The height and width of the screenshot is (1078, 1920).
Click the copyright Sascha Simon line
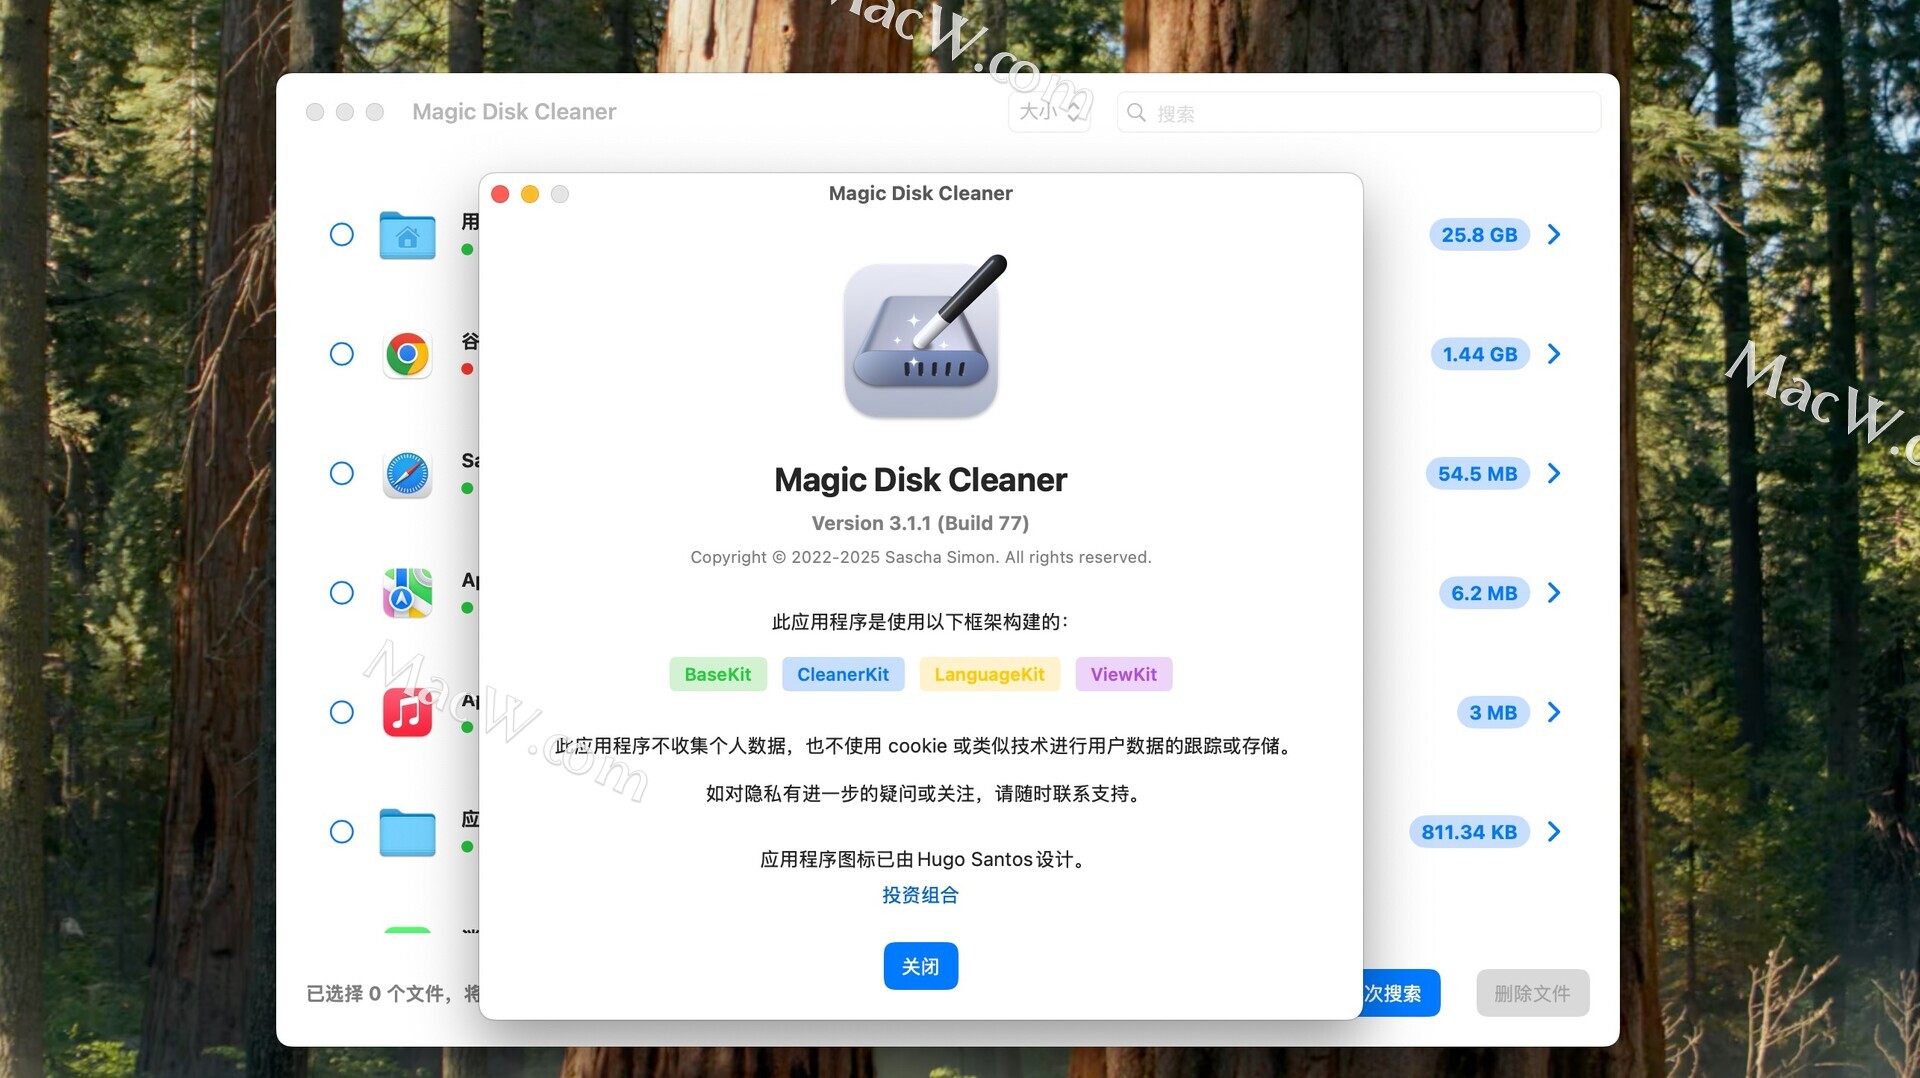pyautogui.click(x=921, y=557)
